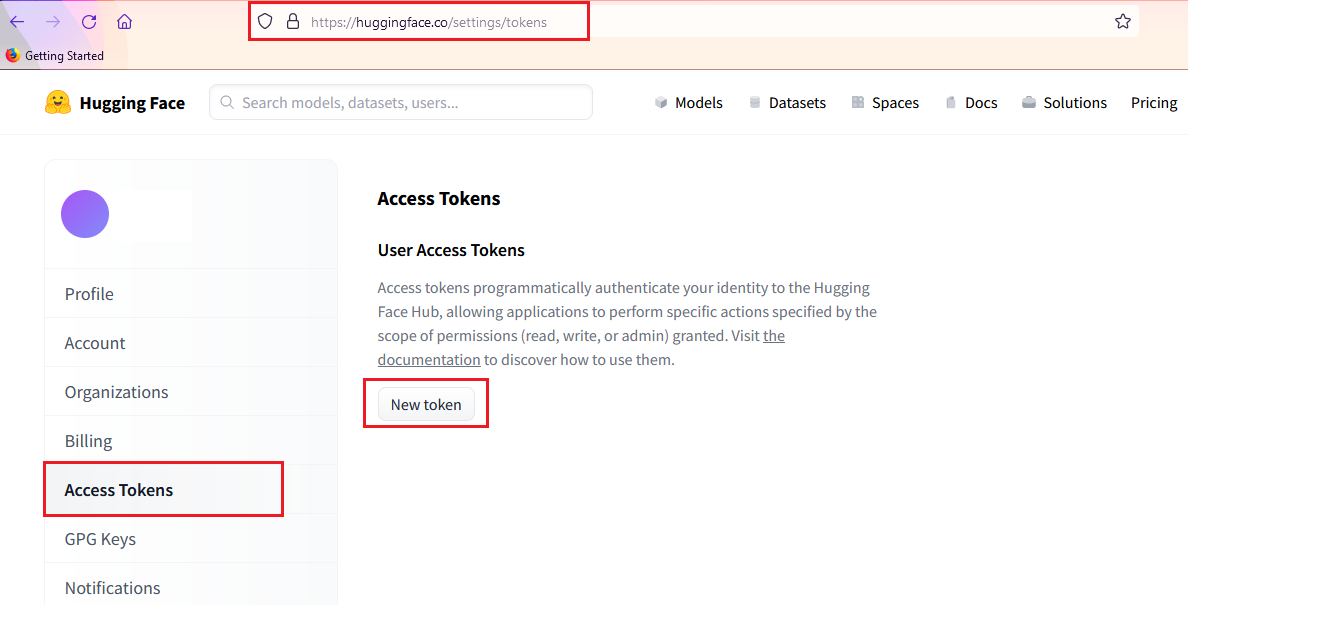Open Models in top navigation
The height and width of the screenshot is (623, 1332).
688,103
